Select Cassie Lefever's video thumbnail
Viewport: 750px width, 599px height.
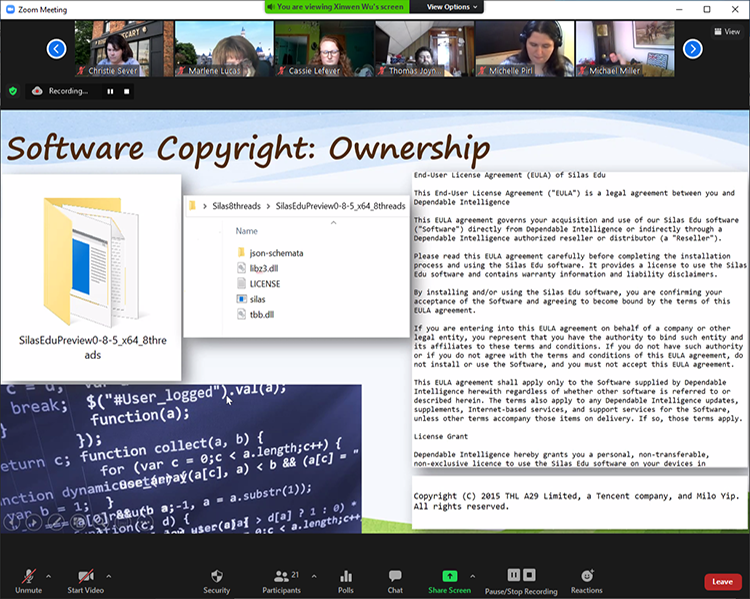324,48
